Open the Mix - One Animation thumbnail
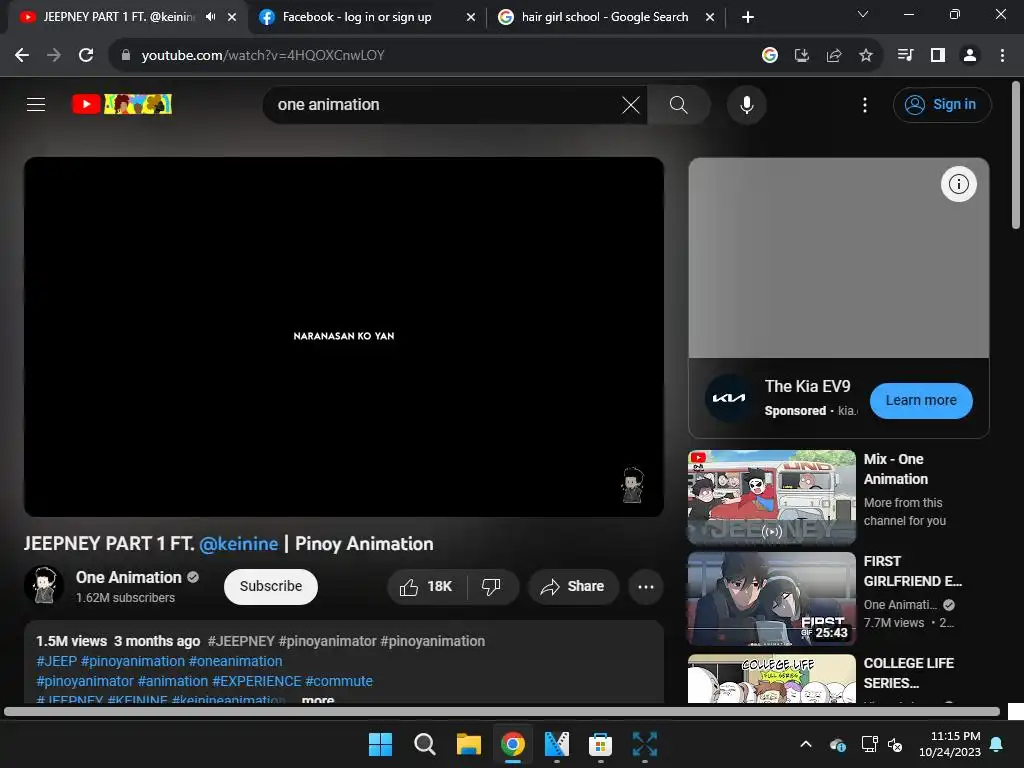Image resolution: width=1024 pixels, height=768 pixels. (771, 497)
